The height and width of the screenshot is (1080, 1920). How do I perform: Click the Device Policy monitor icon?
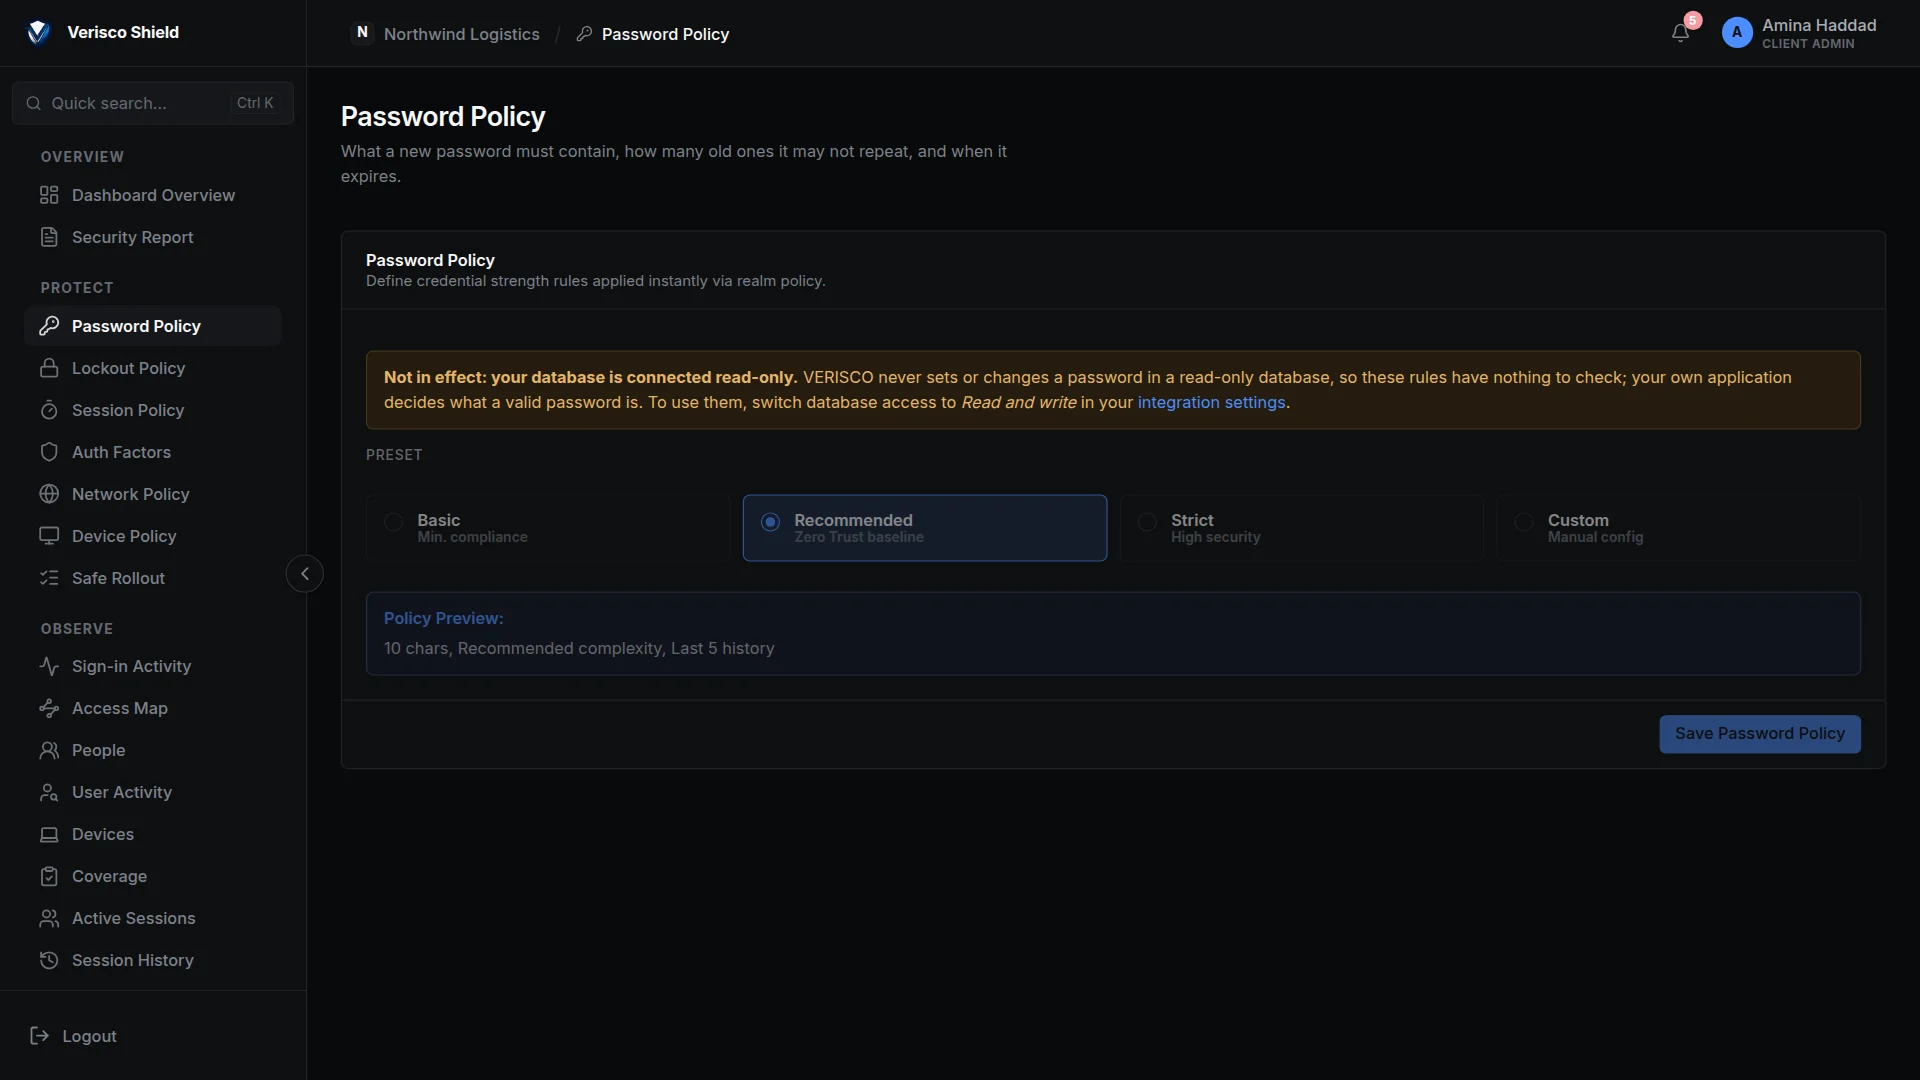(x=49, y=536)
